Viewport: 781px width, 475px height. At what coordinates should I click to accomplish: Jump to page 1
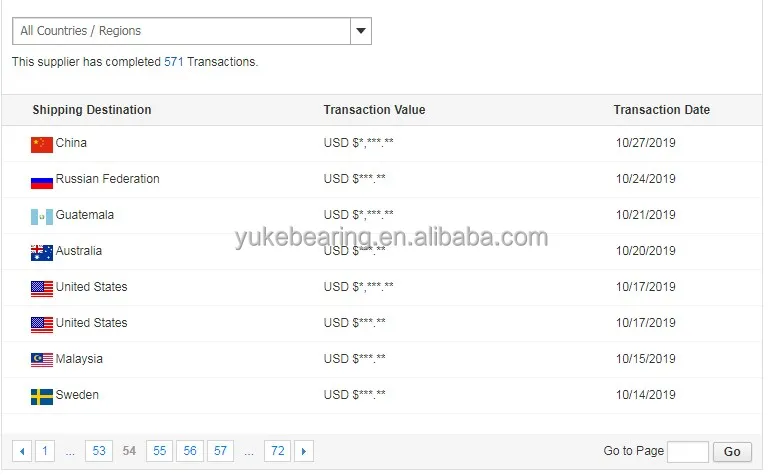pyautogui.click(x=45, y=451)
